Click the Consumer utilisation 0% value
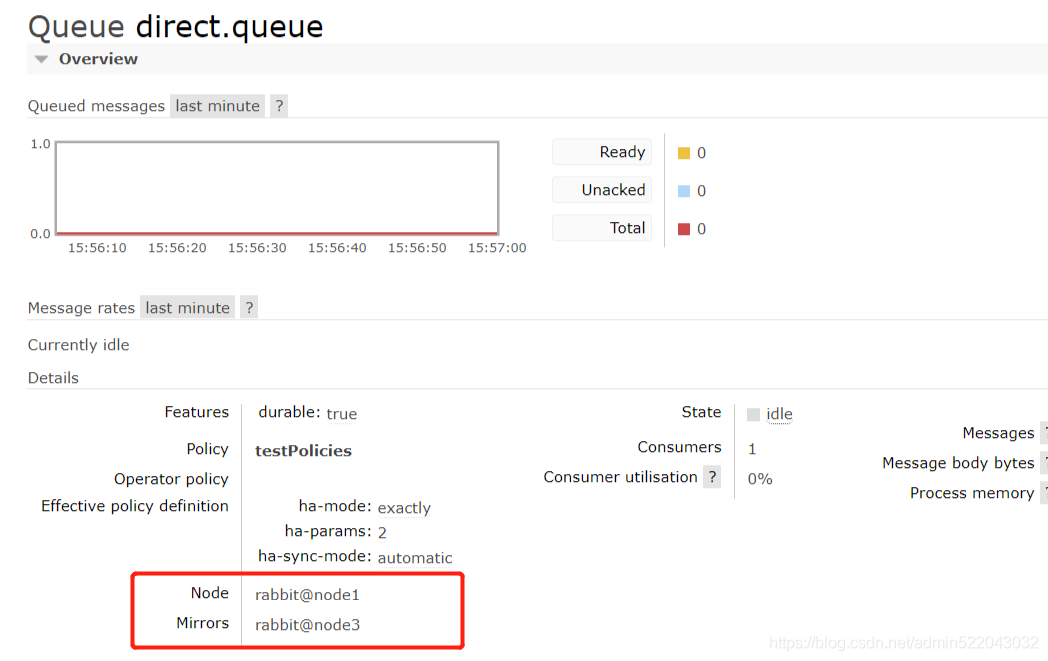The width and height of the screenshot is (1048, 661). (760, 479)
